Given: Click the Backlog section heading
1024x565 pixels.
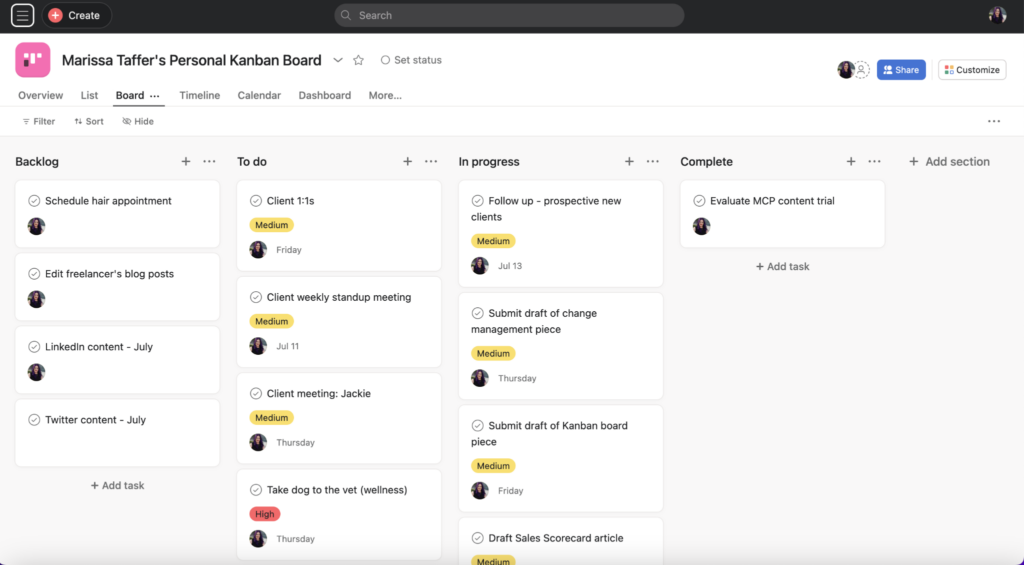Looking at the screenshot, I should point(37,161).
